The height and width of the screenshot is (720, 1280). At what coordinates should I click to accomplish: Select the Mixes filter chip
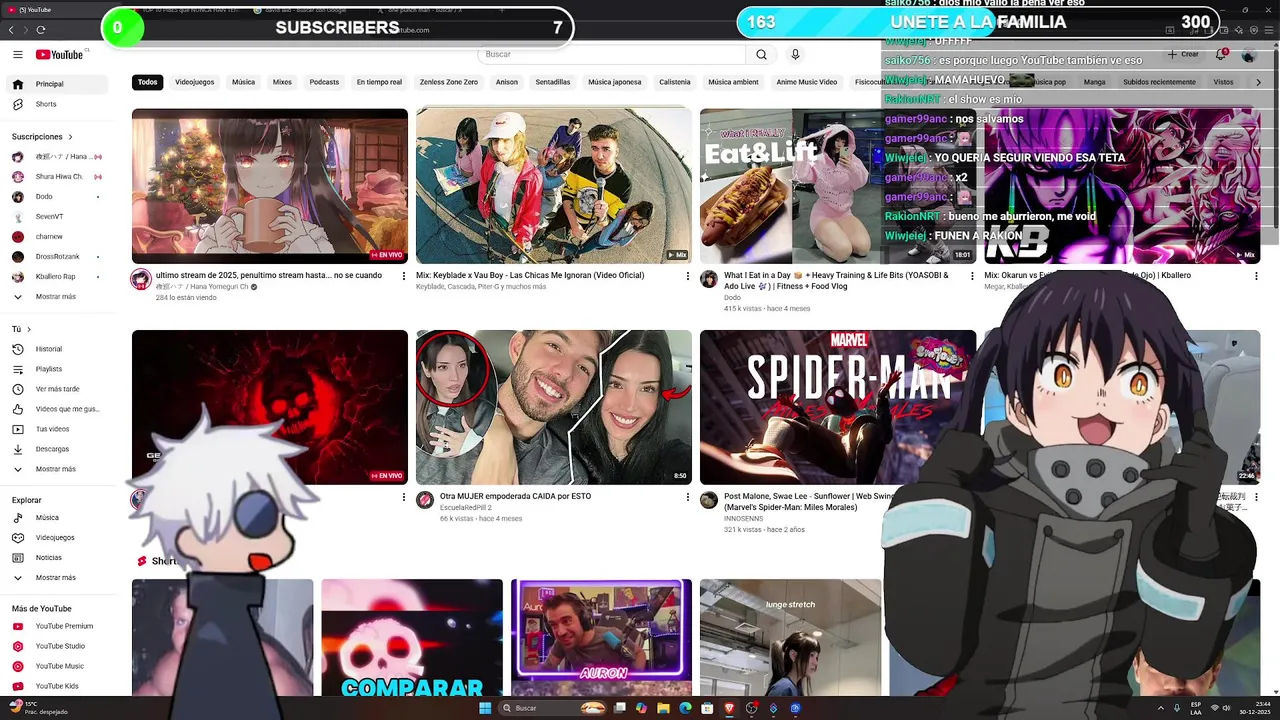pos(282,82)
